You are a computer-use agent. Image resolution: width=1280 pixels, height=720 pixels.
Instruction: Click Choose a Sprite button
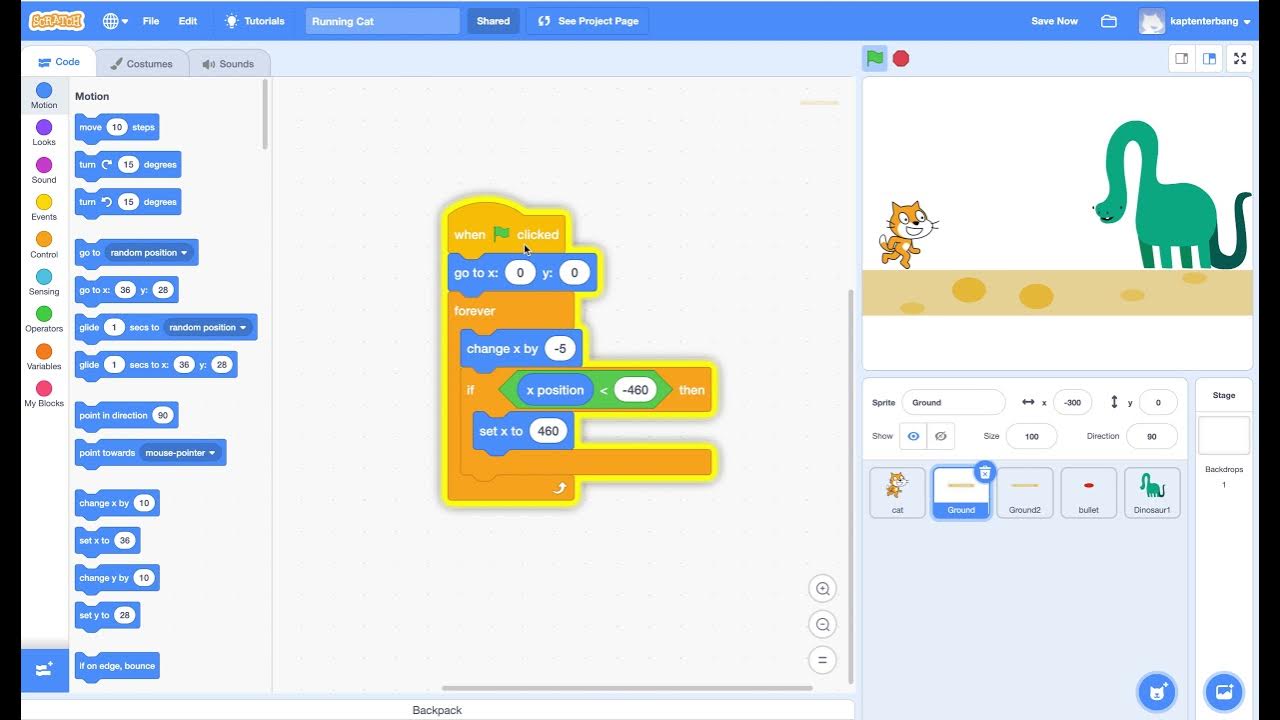click(1157, 691)
